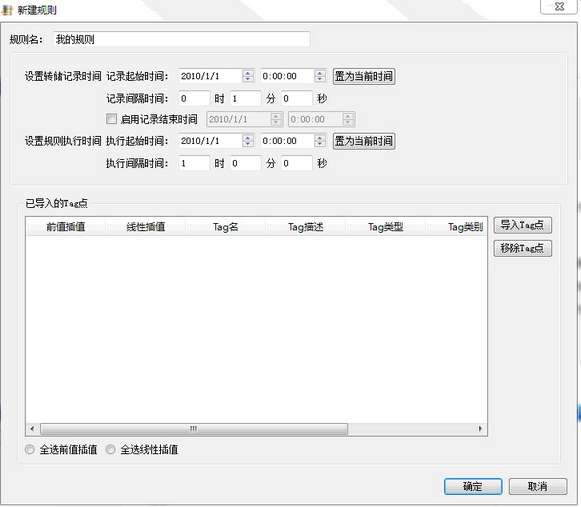The image size is (581, 507).
Task: Click the 前值插值 column header
Action: 66,226
